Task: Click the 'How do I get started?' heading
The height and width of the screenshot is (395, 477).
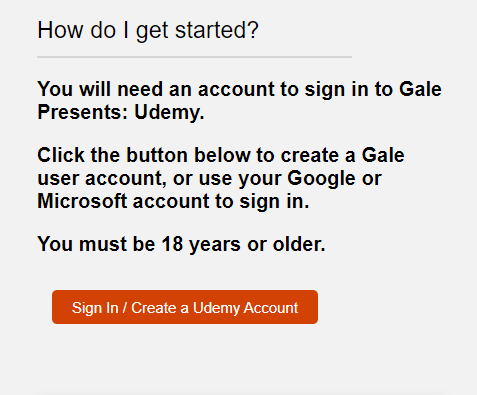Action: (x=148, y=31)
